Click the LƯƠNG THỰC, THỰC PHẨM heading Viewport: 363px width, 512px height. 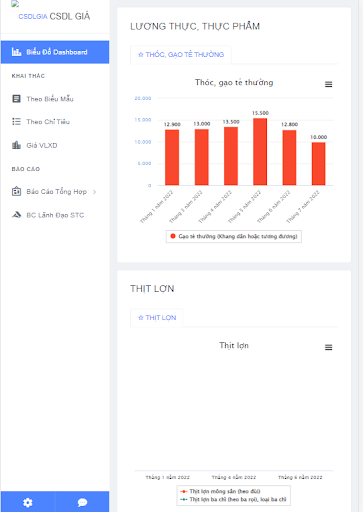click(x=195, y=26)
